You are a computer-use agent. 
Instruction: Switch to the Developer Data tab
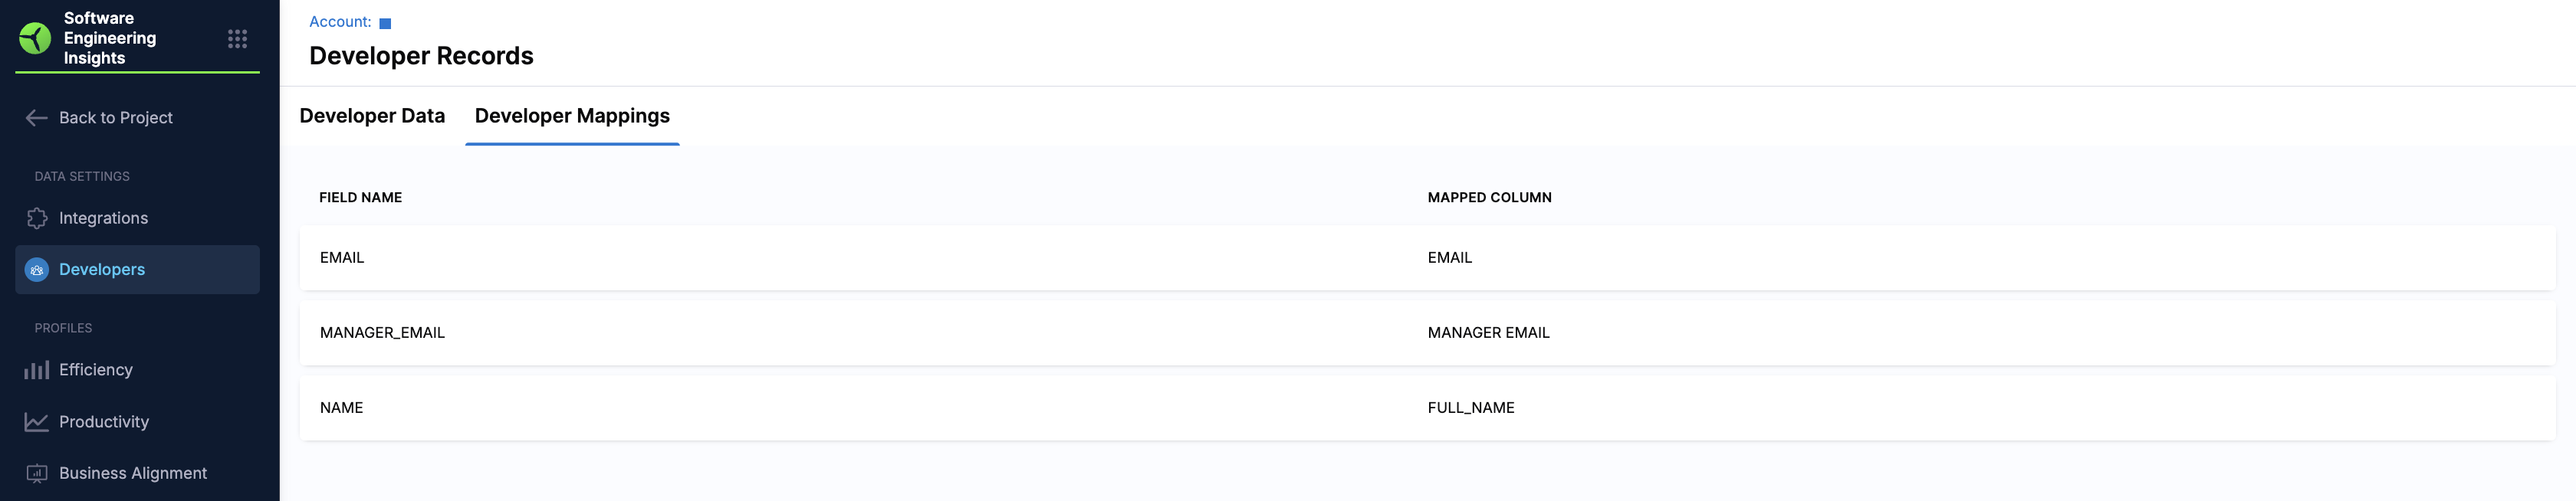tap(372, 116)
